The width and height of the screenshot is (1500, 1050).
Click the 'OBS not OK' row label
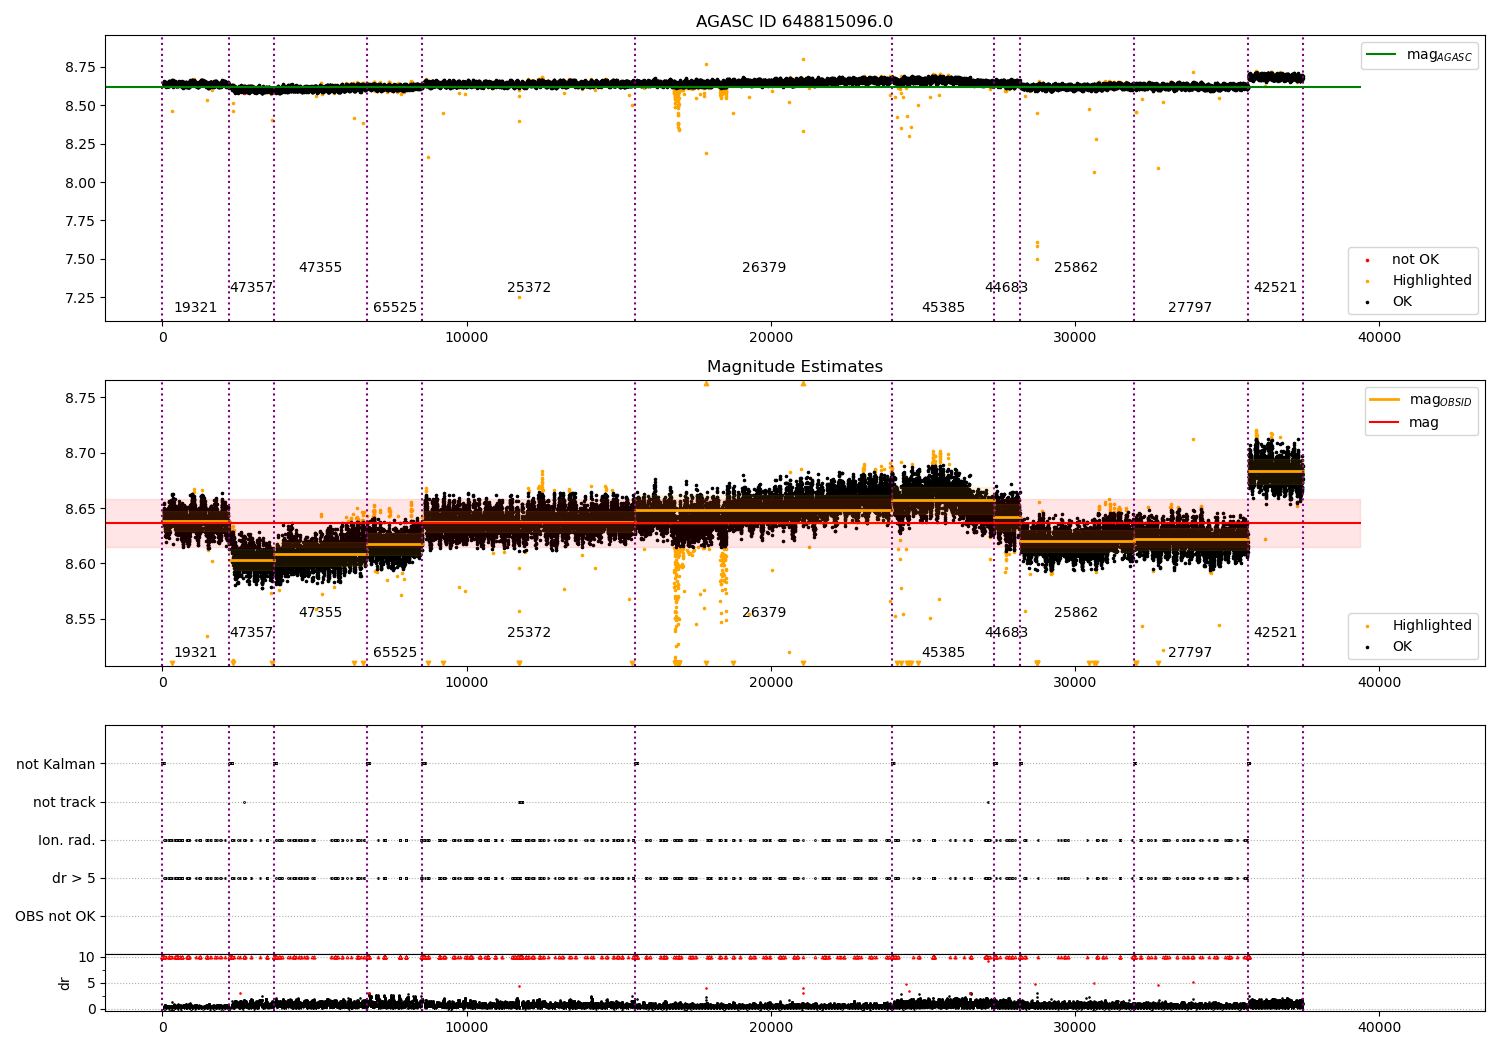(55, 916)
